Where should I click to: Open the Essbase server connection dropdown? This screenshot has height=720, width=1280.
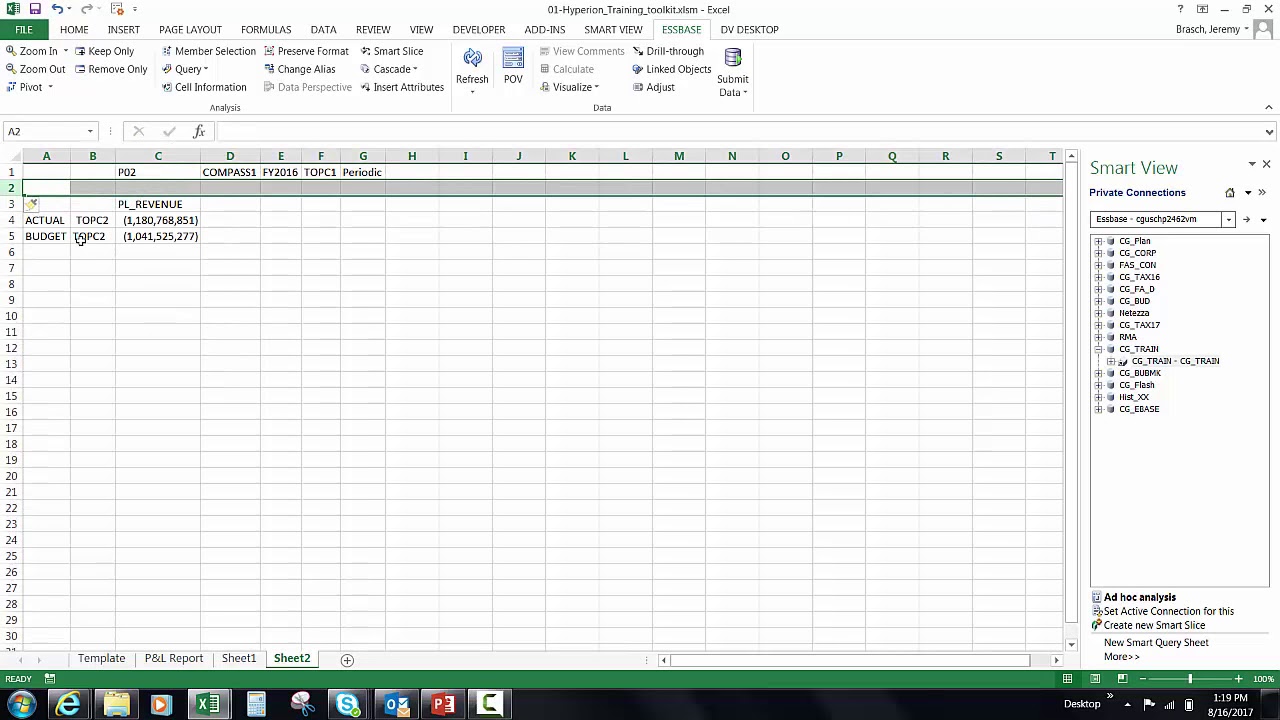1228,219
